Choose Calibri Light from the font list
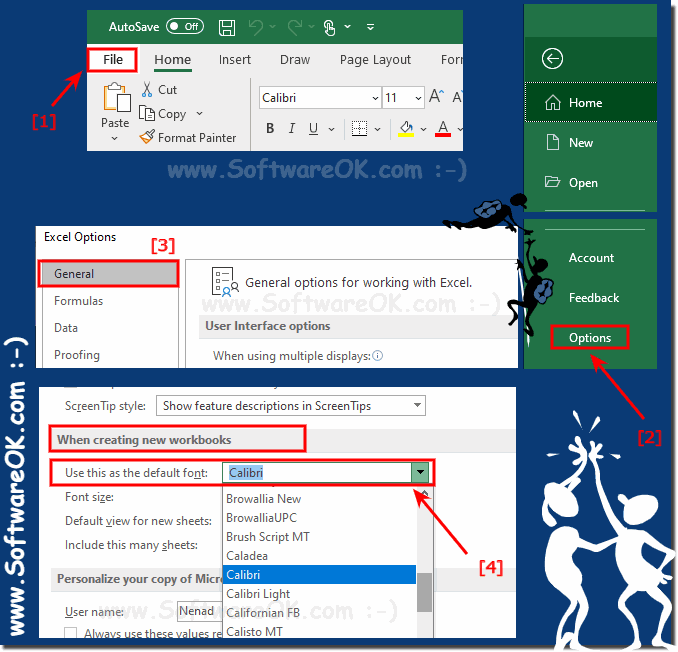This screenshot has width=678, height=652. (319, 594)
